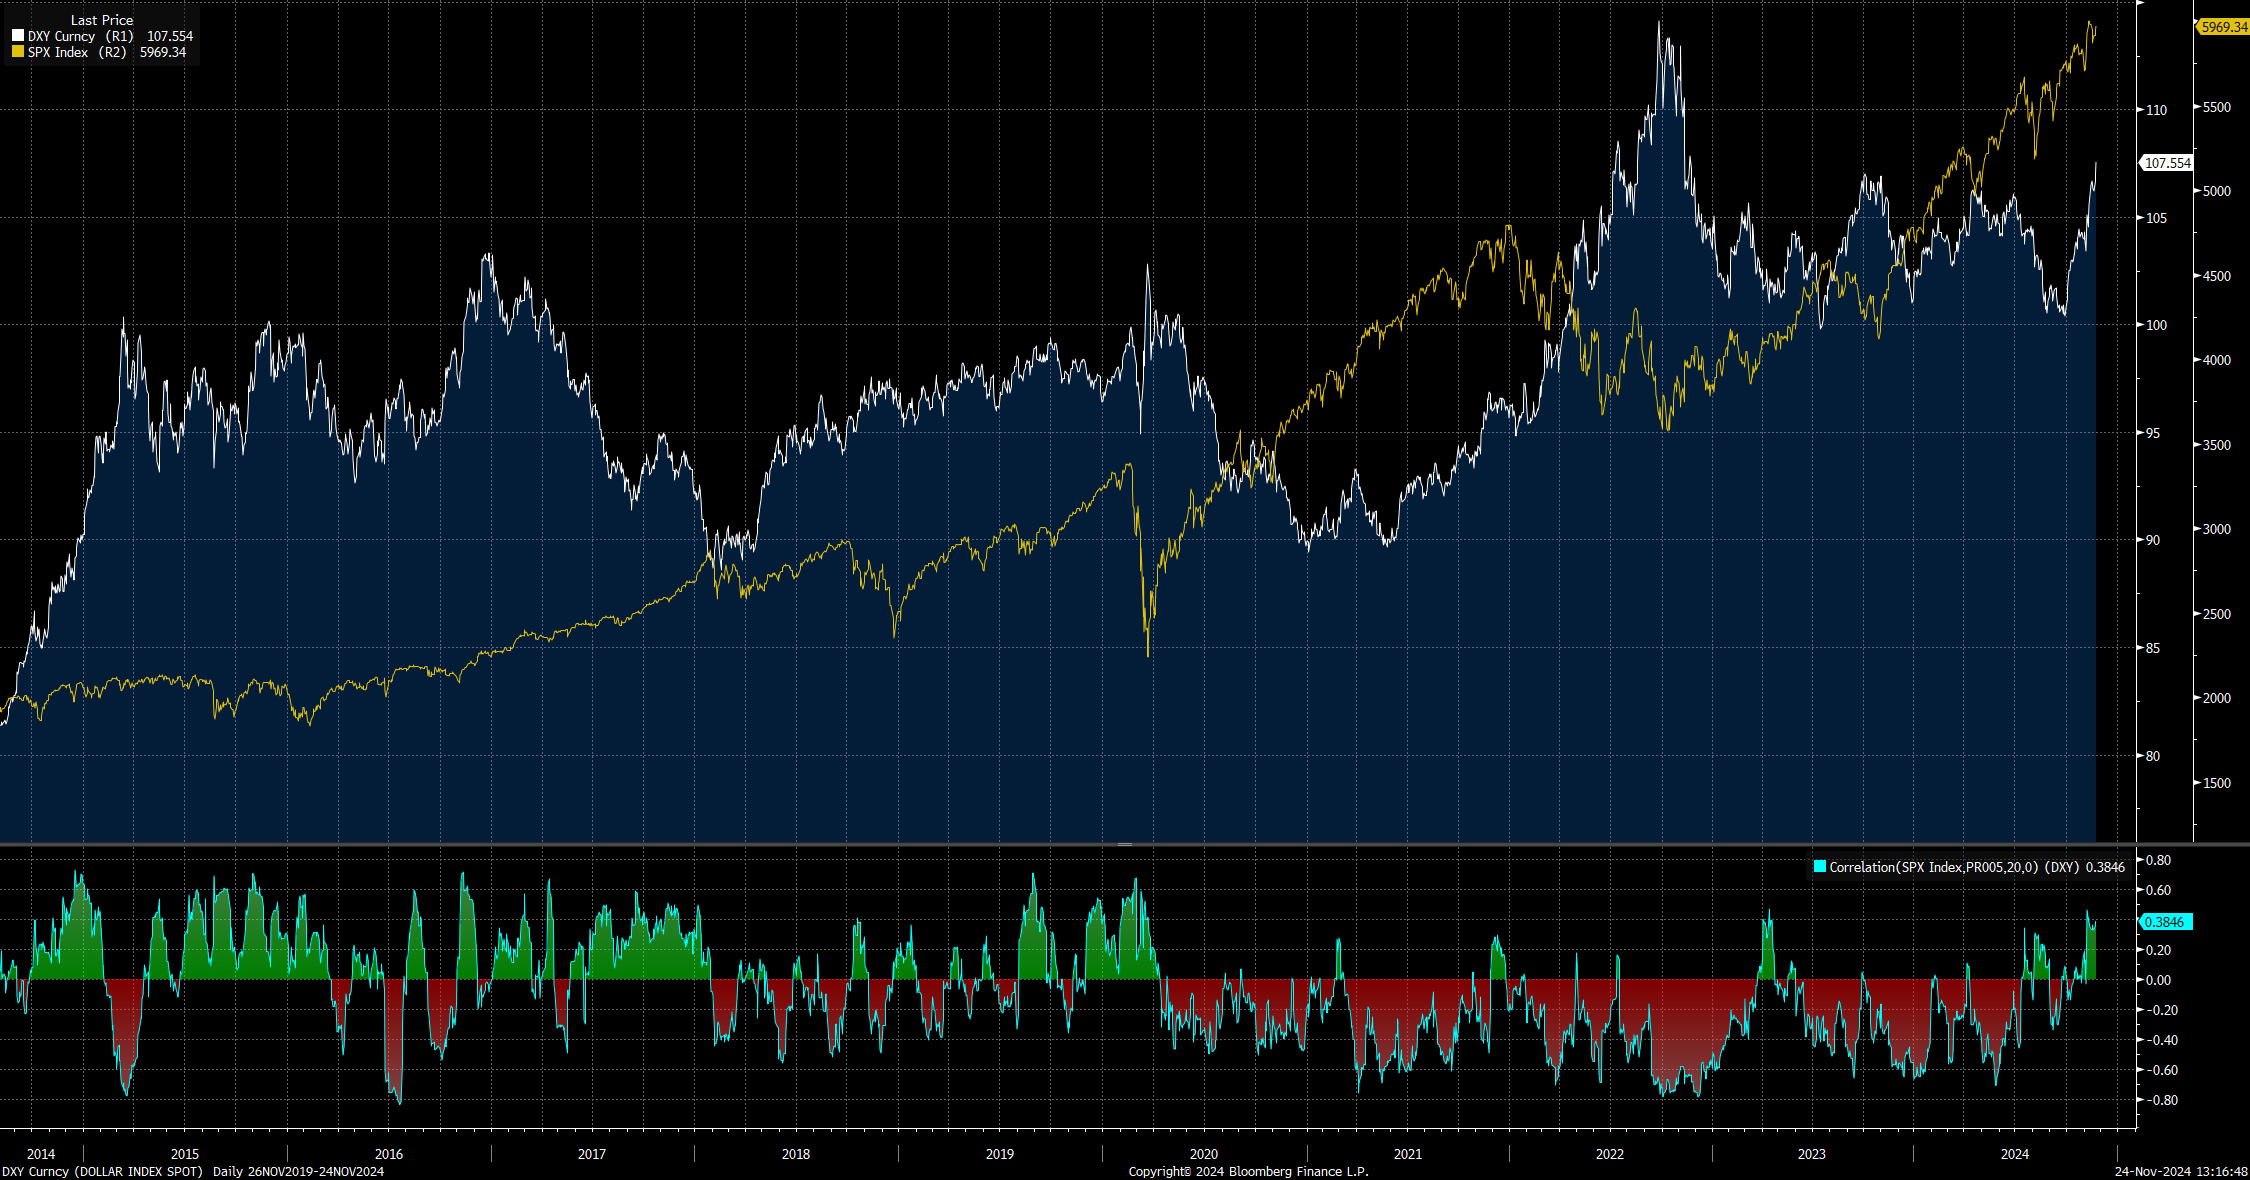Toggle visibility of the DXY Curncy series
This screenshot has height=1180, width=2250.
(x=18, y=35)
